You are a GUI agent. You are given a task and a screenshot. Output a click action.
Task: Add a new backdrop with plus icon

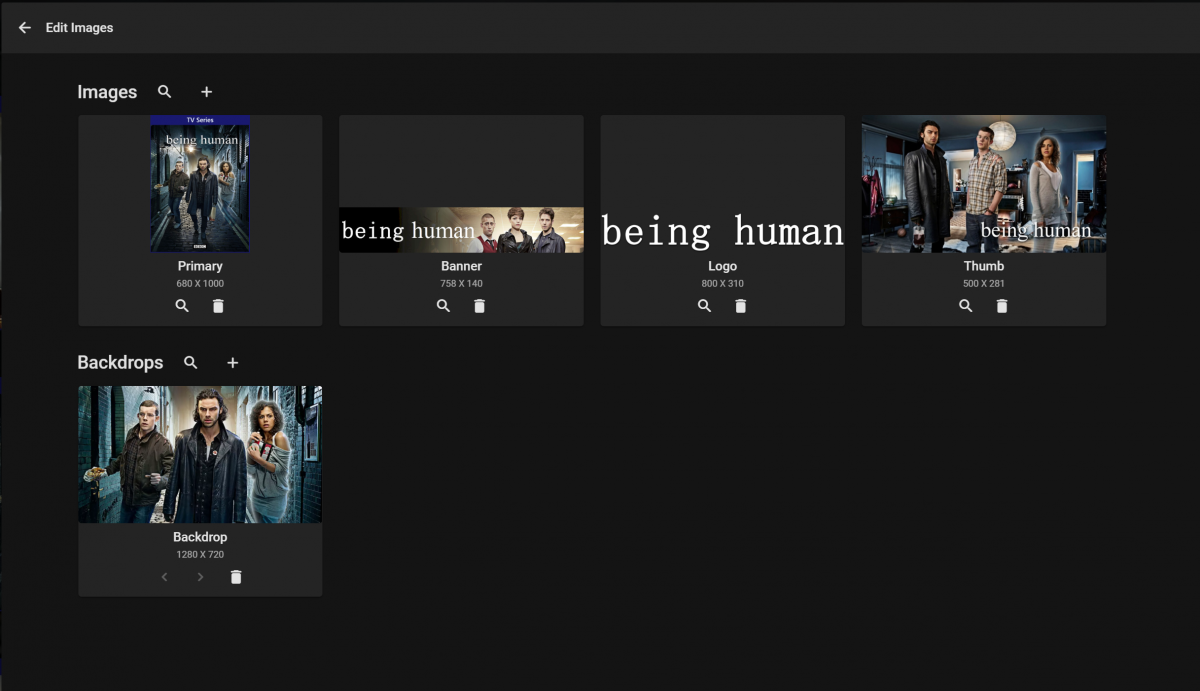coord(232,363)
